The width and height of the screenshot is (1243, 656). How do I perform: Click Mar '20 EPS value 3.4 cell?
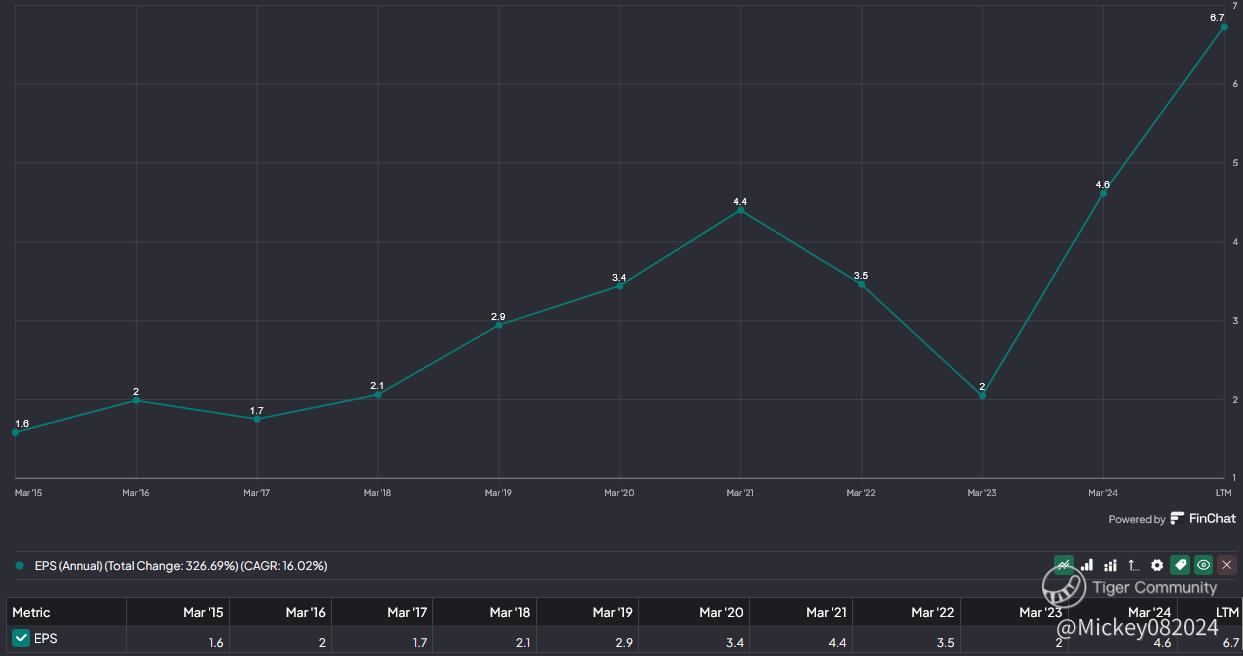(x=693, y=642)
